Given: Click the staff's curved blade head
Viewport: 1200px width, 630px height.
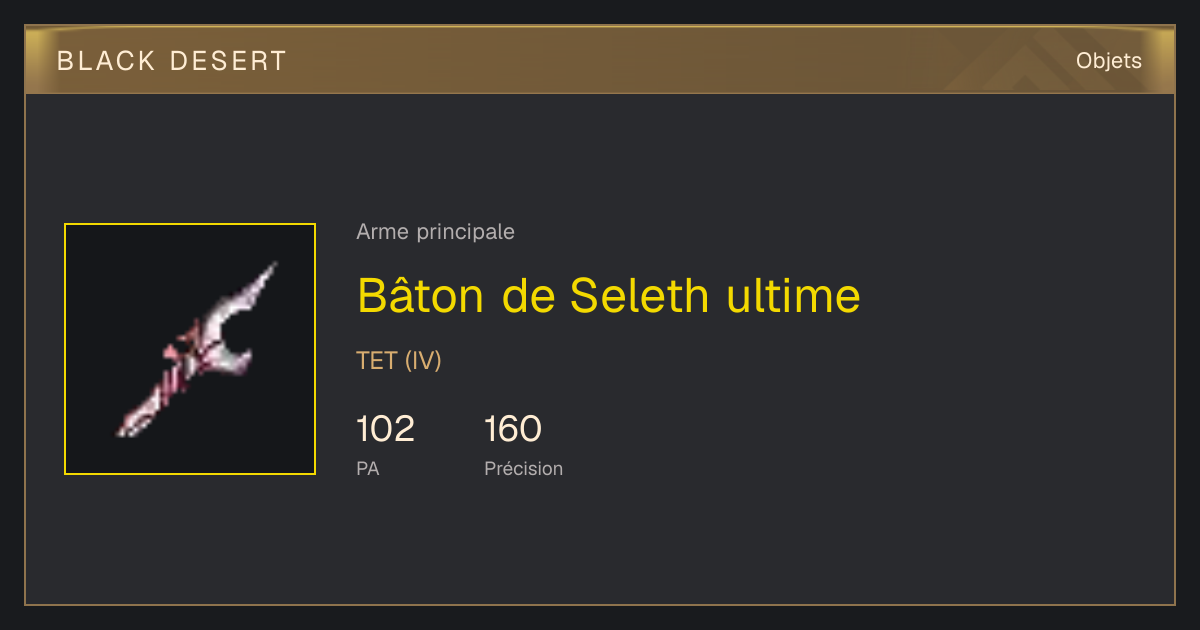Looking at the screenshot, I should [x=235, y=328].
